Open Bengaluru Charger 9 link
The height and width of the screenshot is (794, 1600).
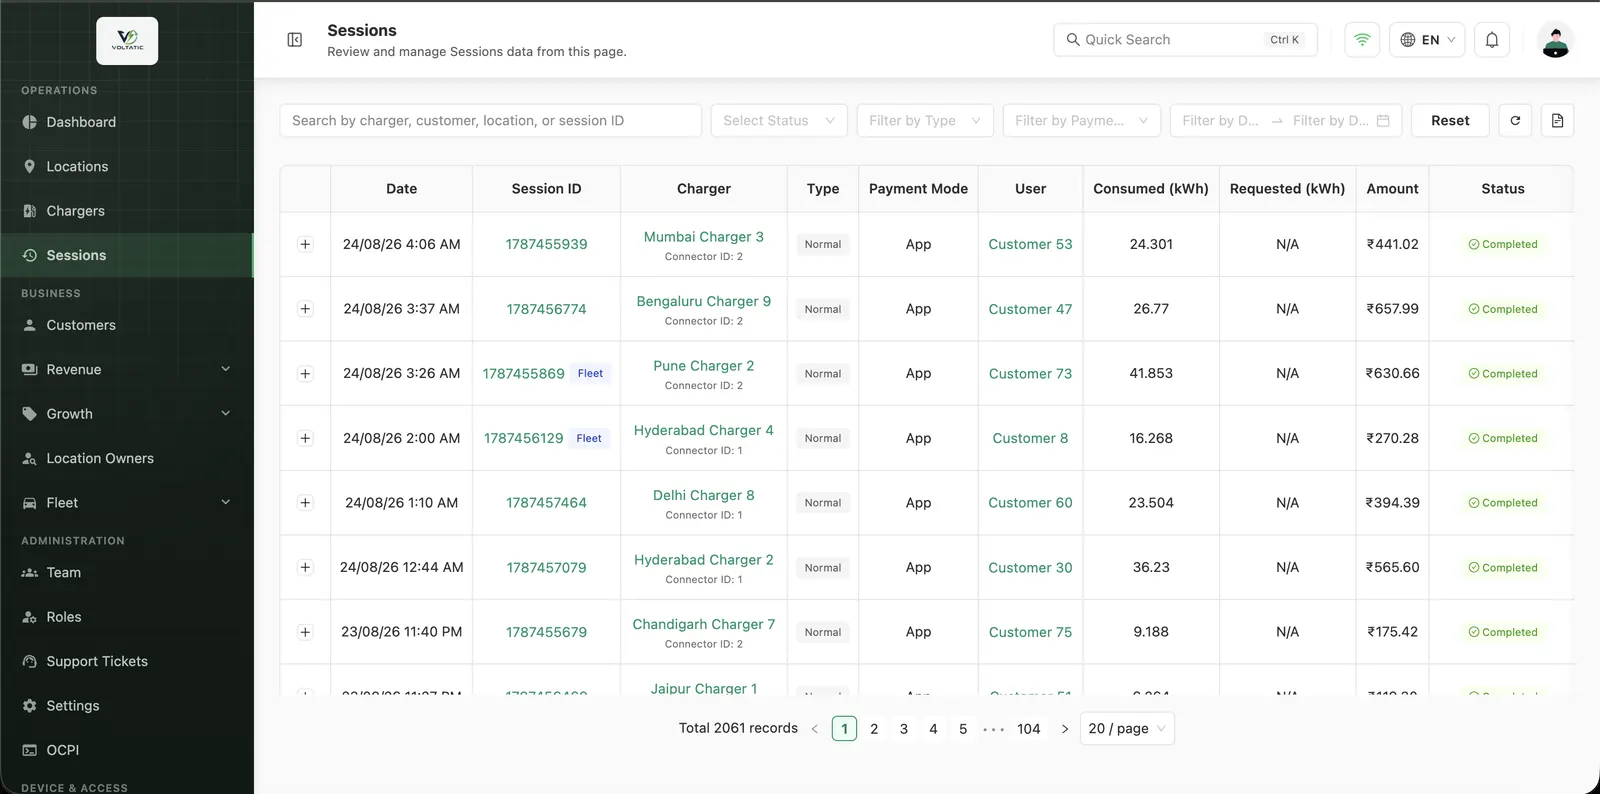[704, 301]
